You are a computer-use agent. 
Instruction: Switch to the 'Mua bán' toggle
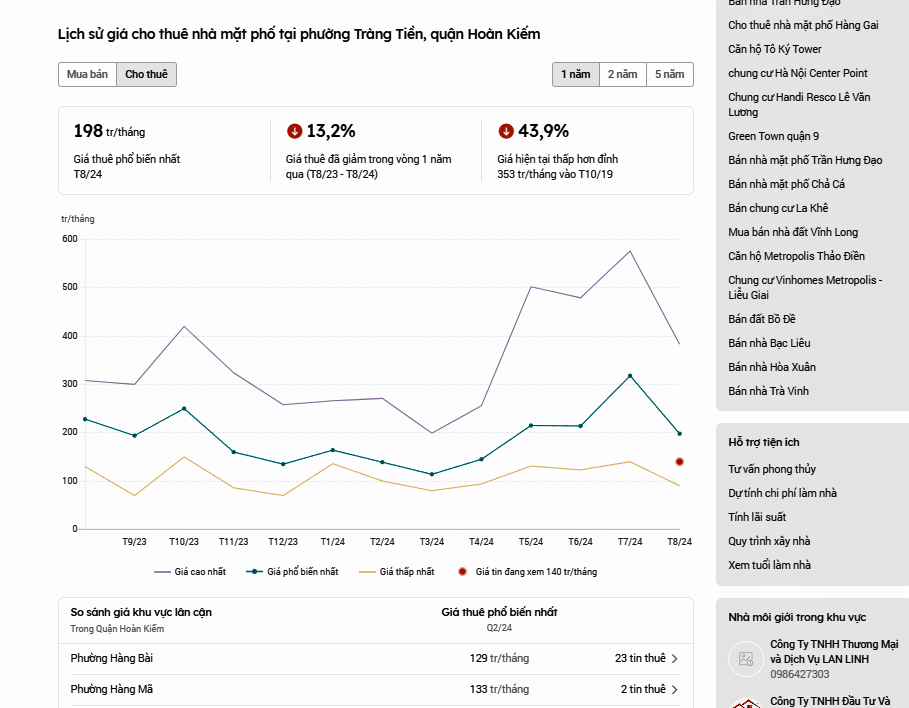[x=87, y=74]
